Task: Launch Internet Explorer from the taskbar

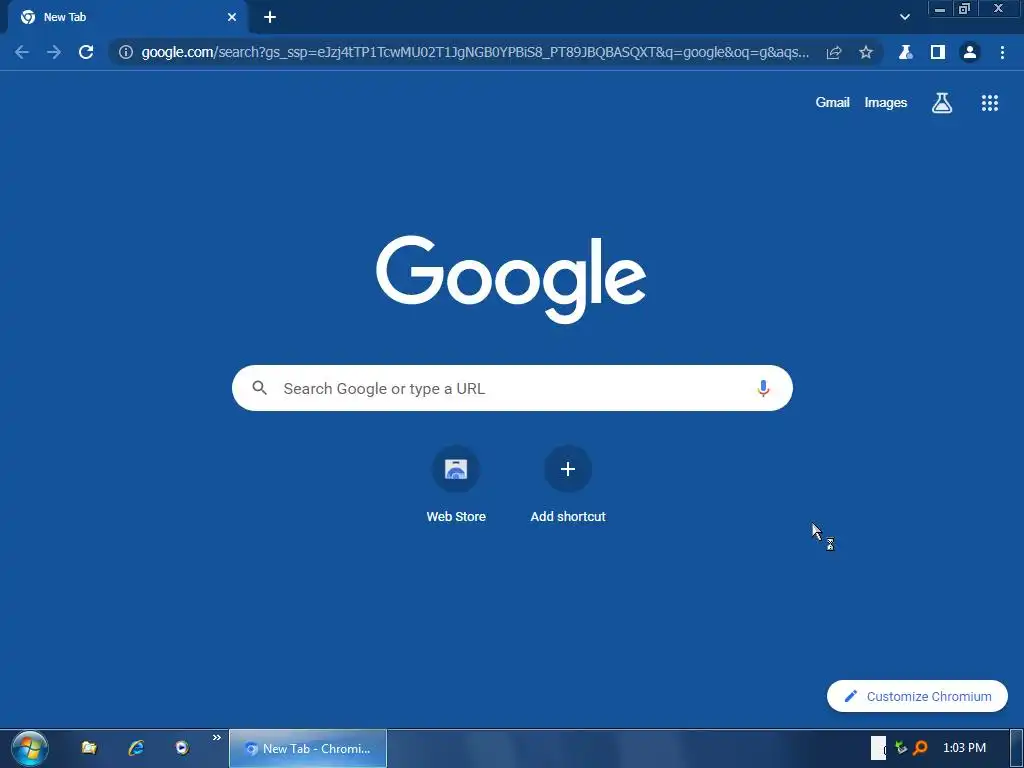Action: coord(136,748)
